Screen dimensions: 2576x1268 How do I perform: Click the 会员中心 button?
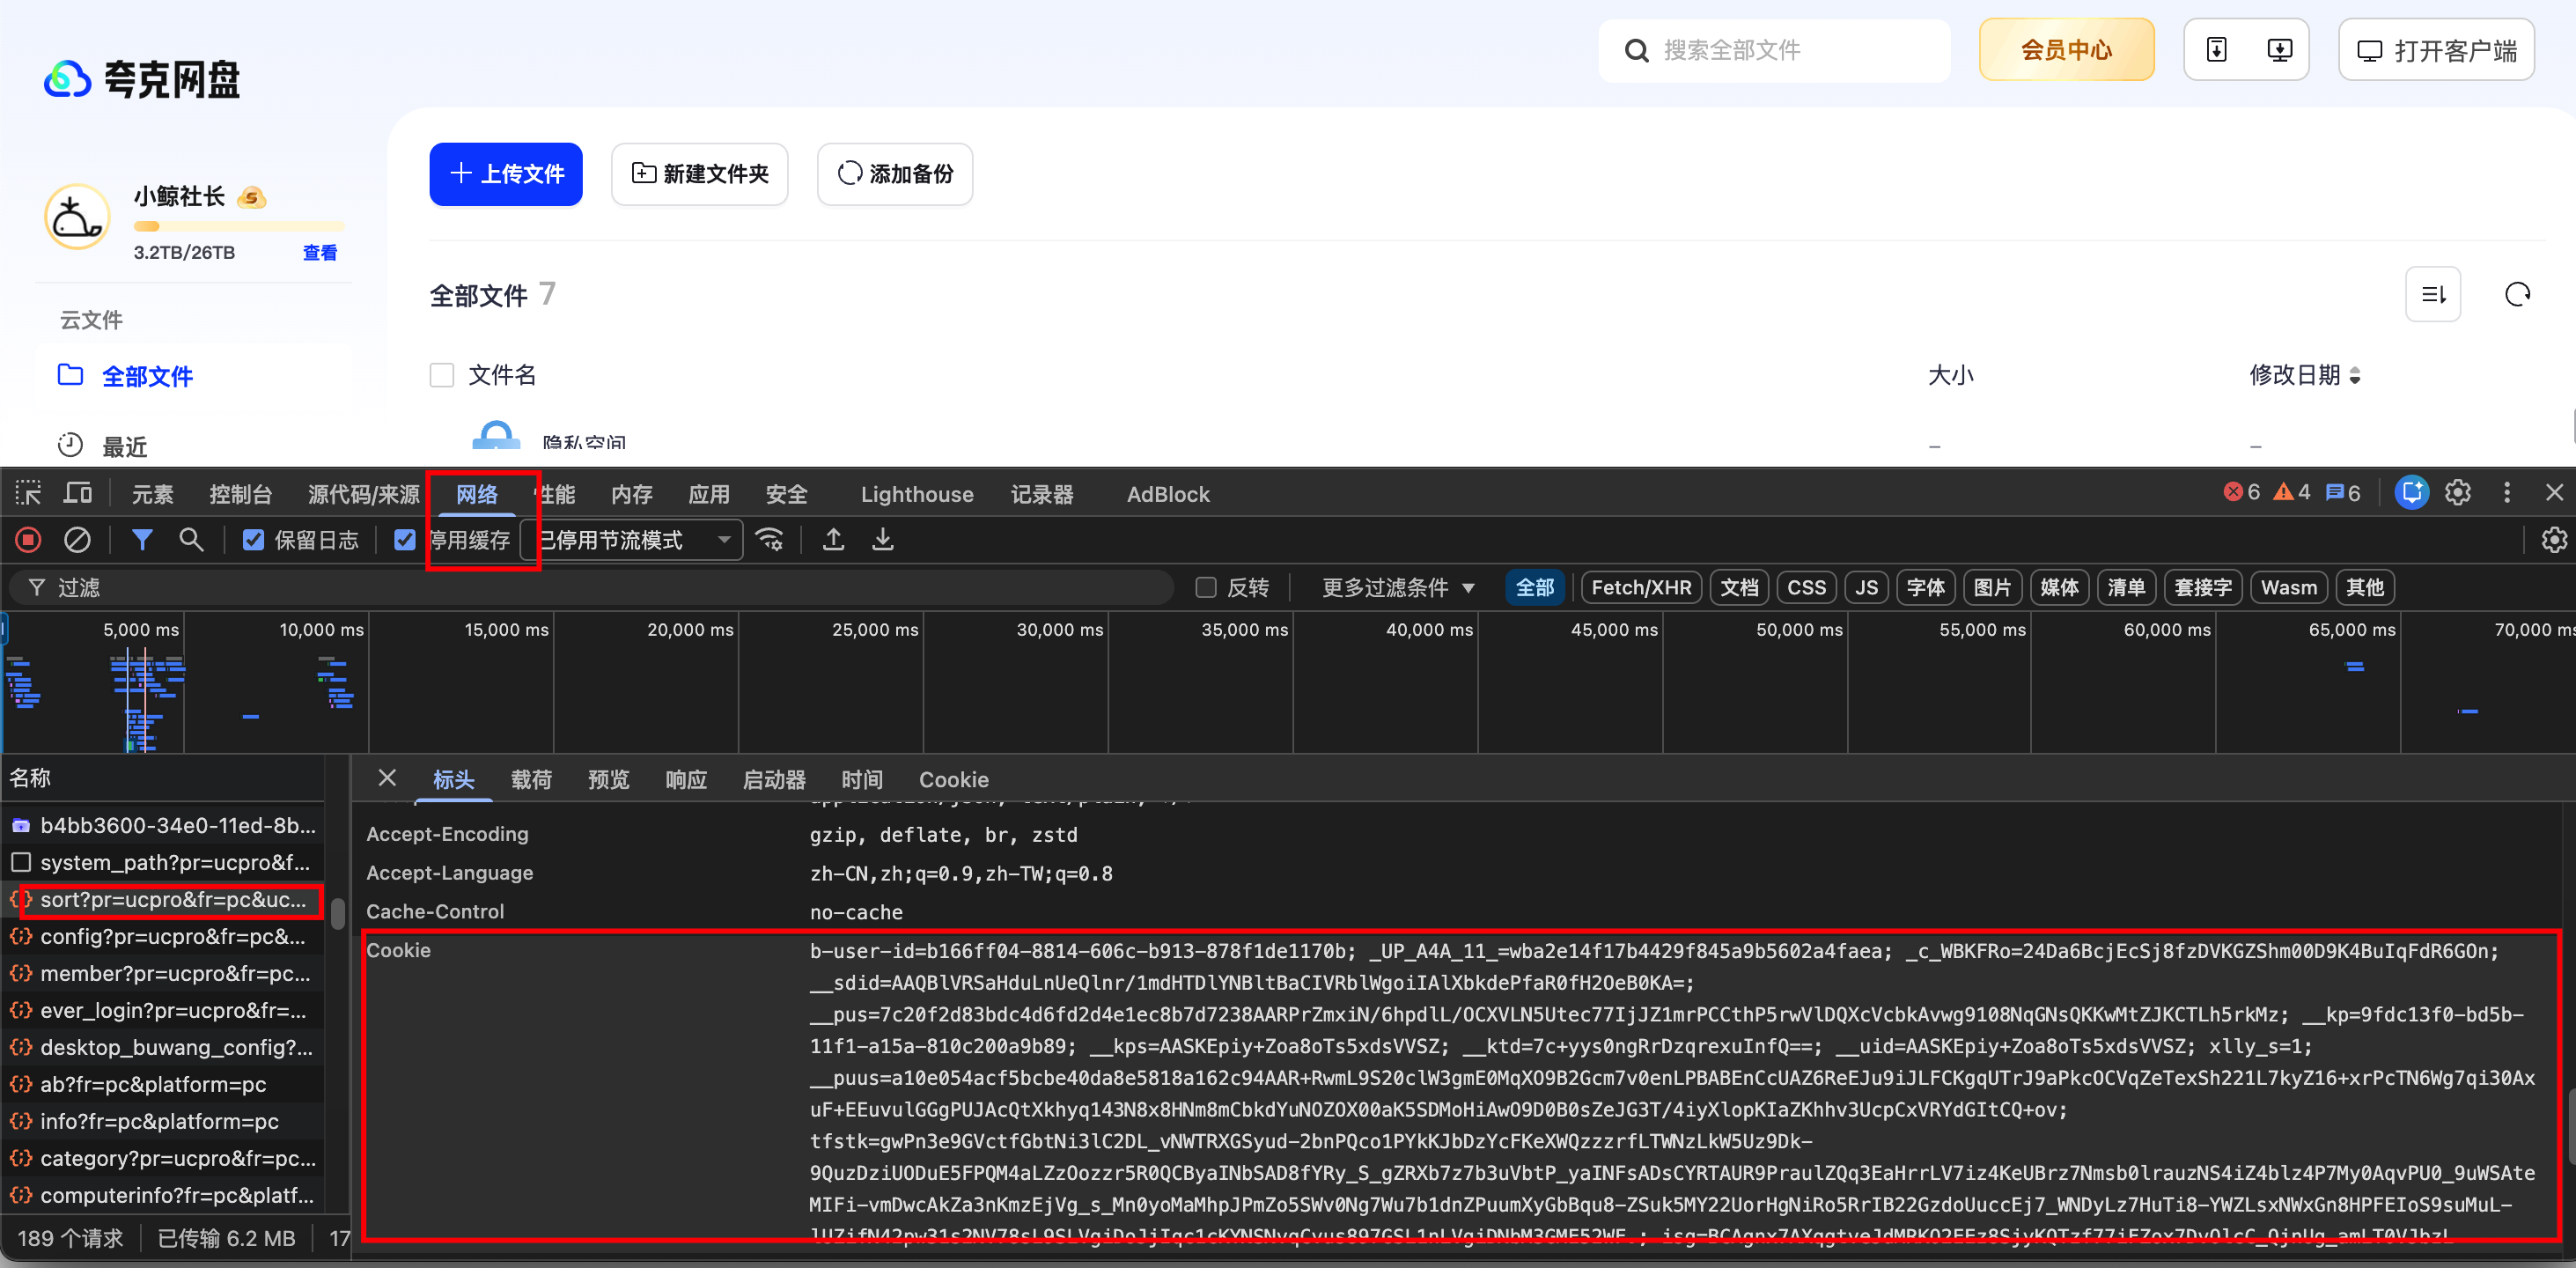tap(2066, 50)
